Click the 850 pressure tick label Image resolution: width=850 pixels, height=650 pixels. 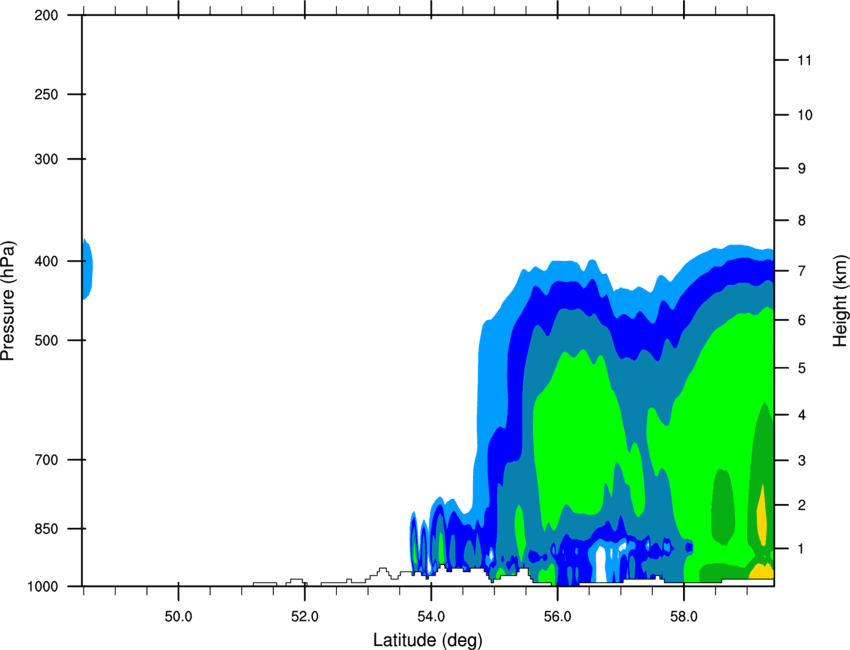(x=46, y=529)
